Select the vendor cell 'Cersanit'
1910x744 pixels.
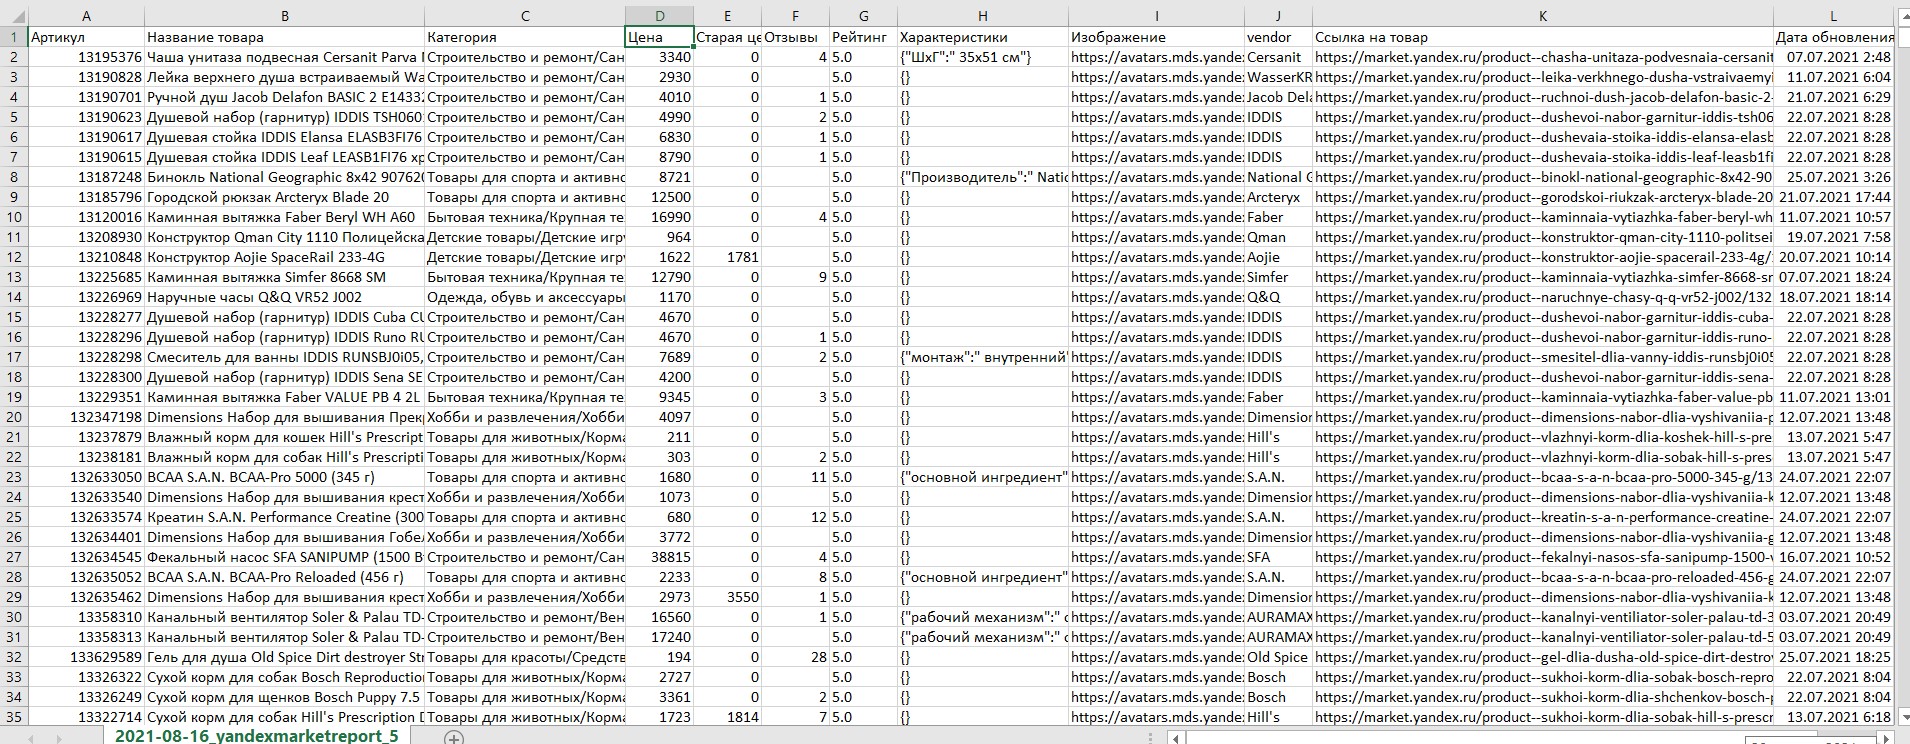click(x=1278, y=57)
